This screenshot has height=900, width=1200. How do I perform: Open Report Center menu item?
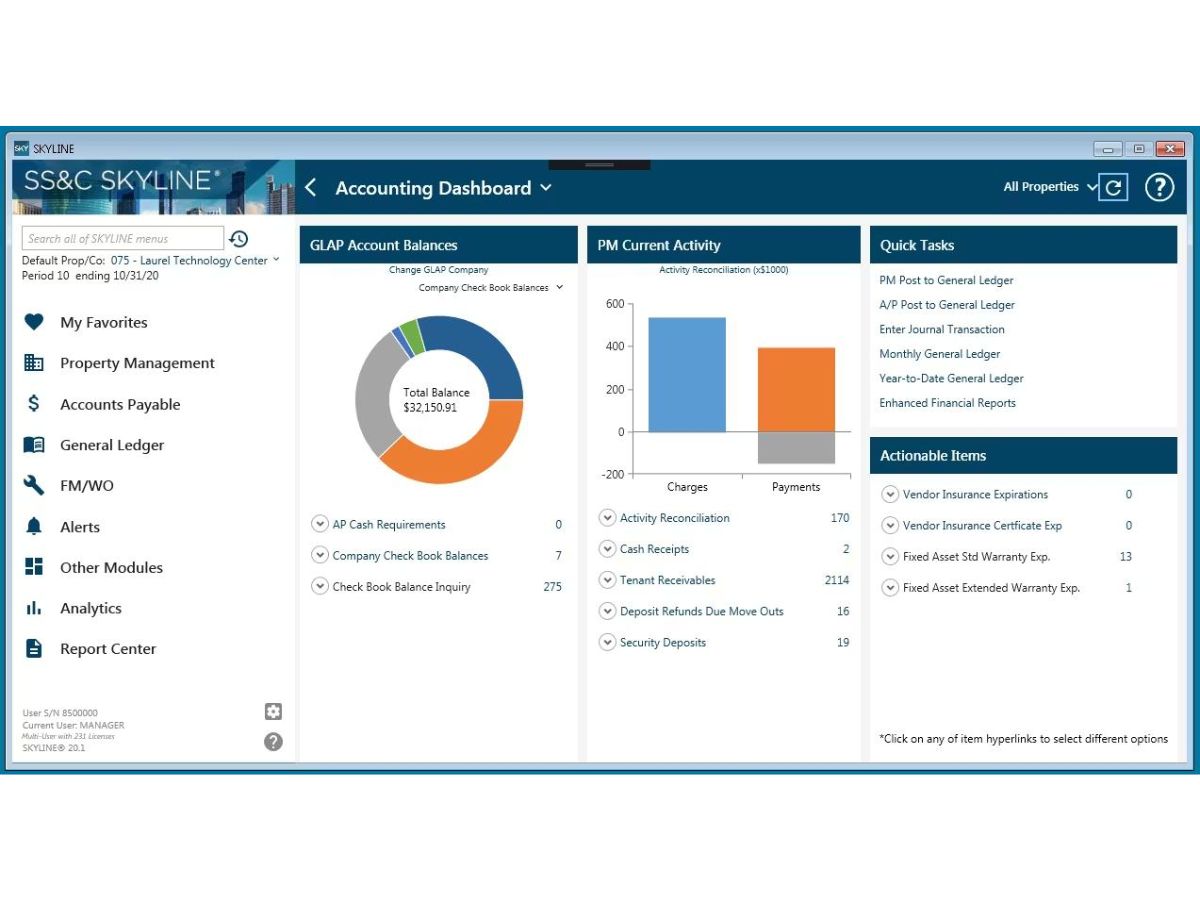(108, 649)
